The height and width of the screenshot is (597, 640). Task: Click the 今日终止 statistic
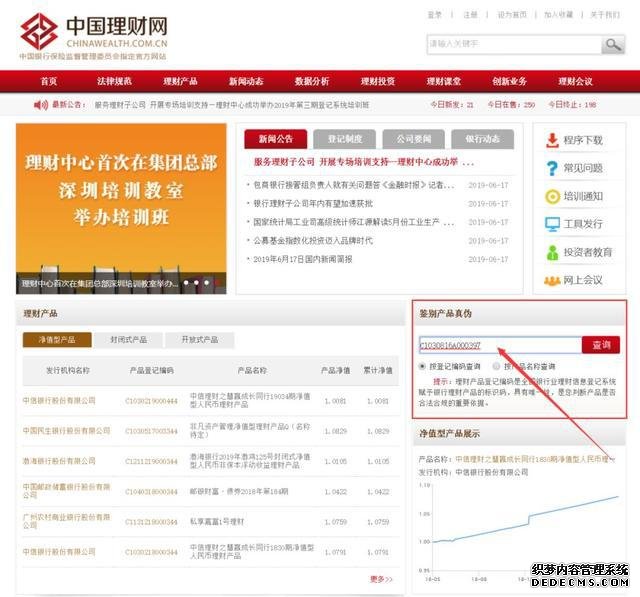572,105
